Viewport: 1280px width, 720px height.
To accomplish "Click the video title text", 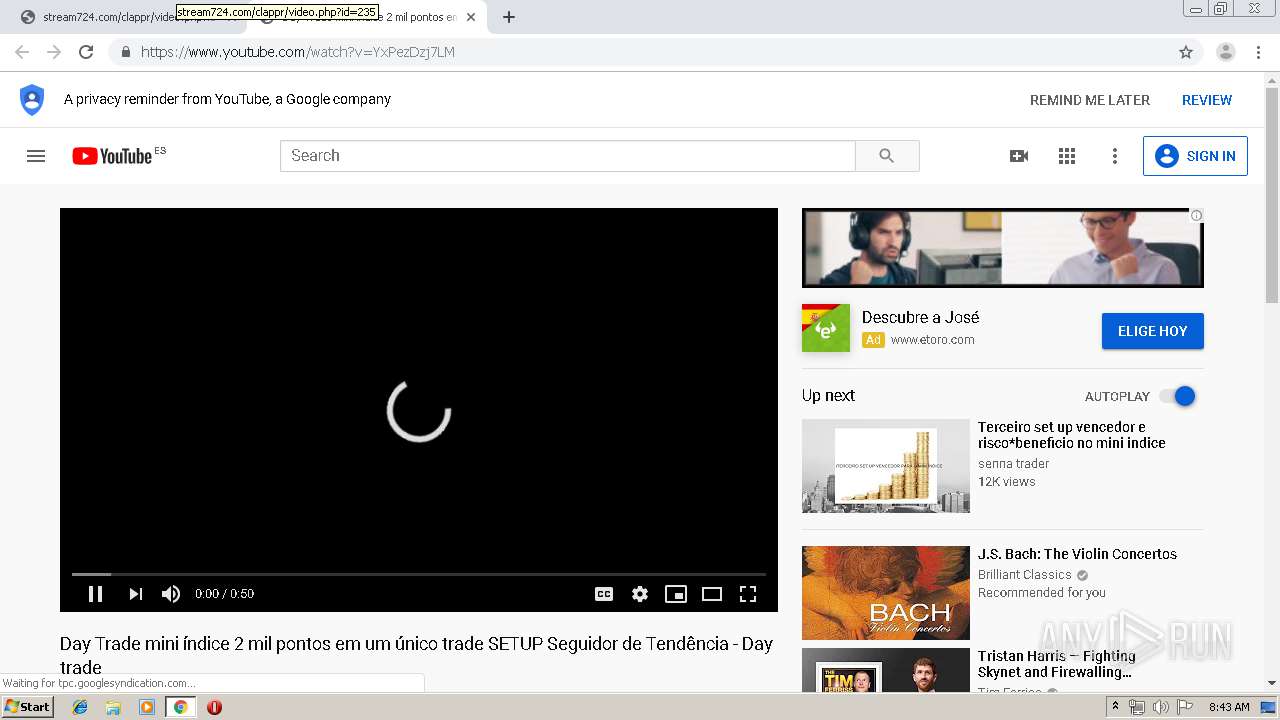I will coord(416,655).
